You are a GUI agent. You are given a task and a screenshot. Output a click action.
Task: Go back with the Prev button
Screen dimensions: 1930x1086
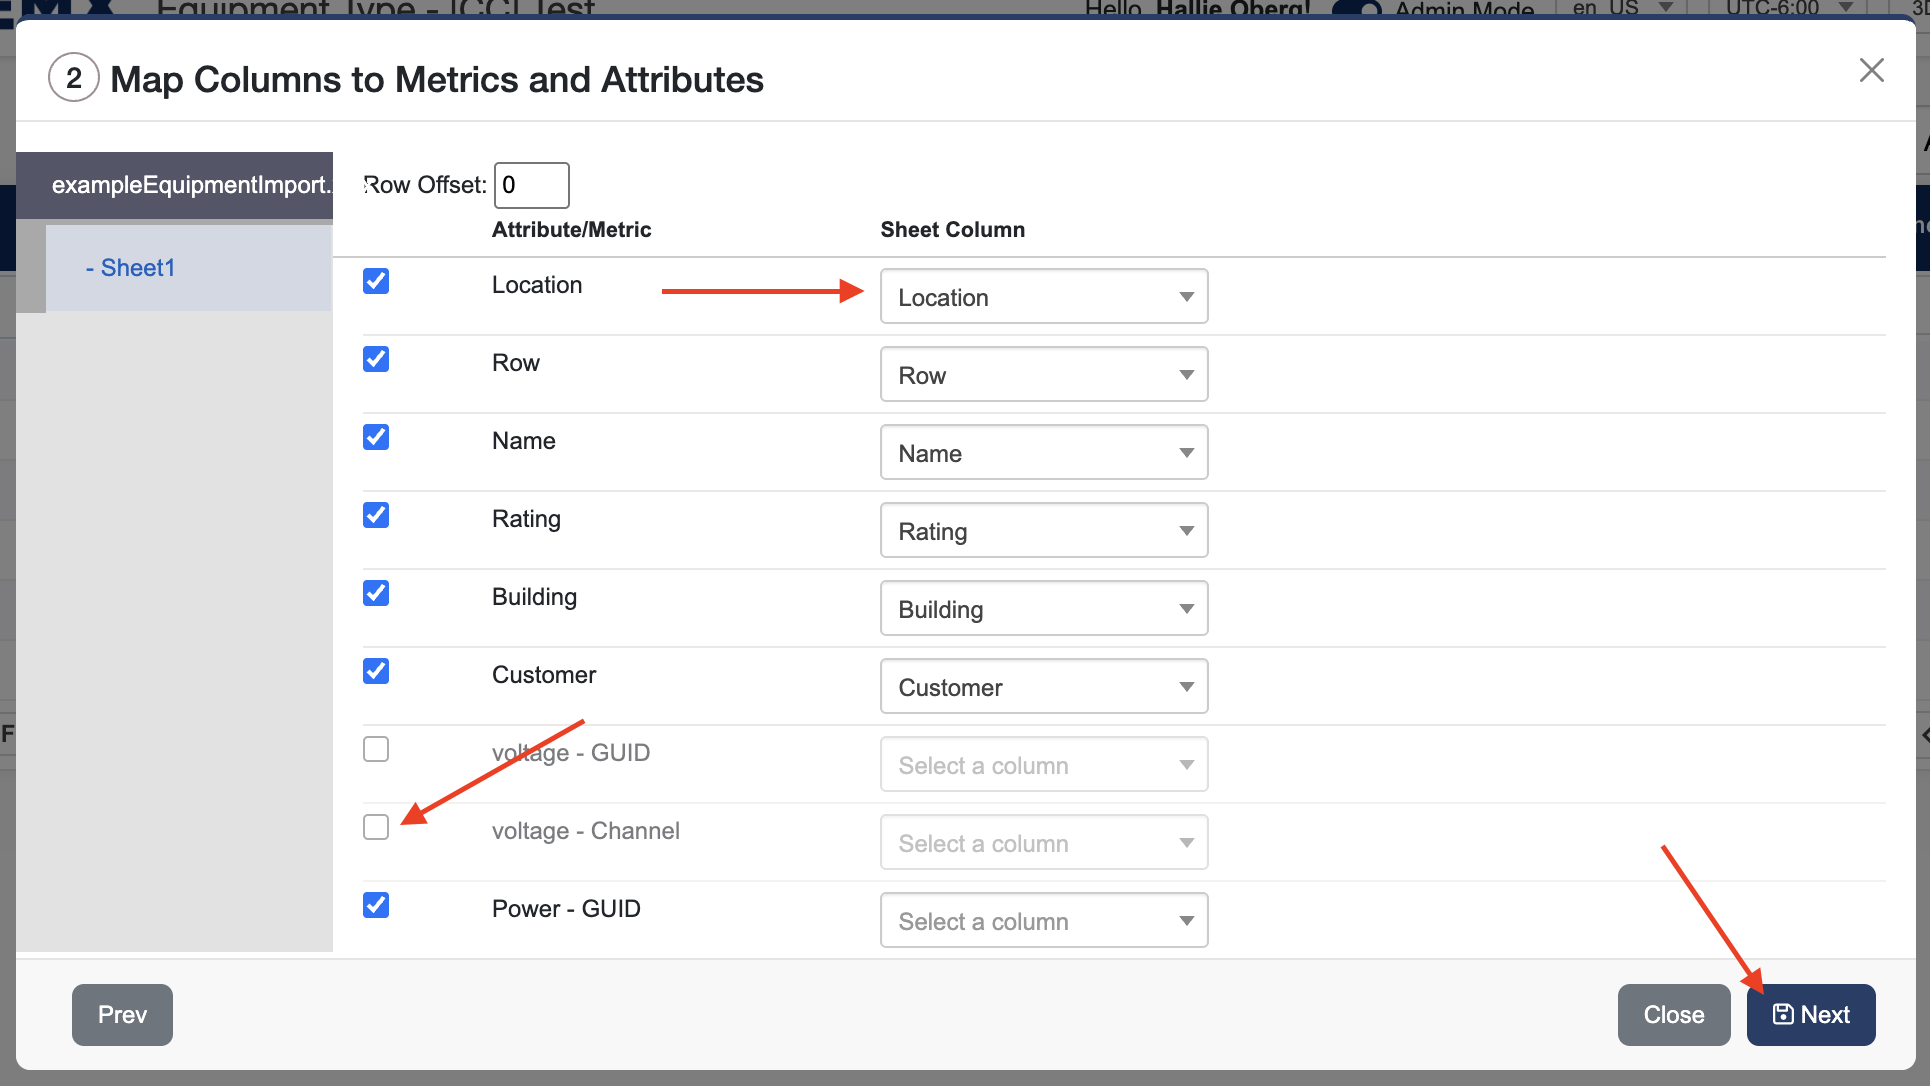[122, 1015]
